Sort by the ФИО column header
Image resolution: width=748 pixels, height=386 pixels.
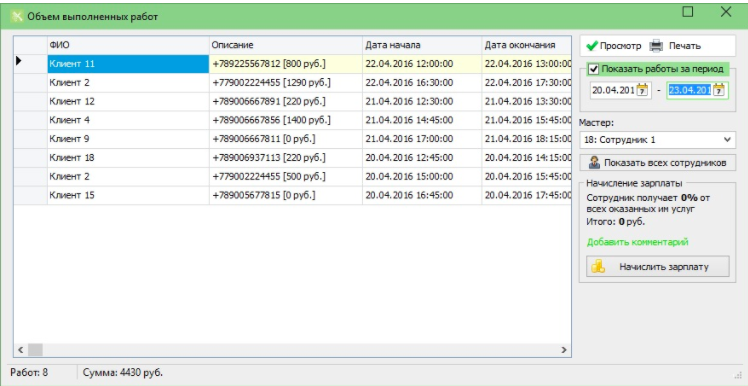(x=128, y=45)
